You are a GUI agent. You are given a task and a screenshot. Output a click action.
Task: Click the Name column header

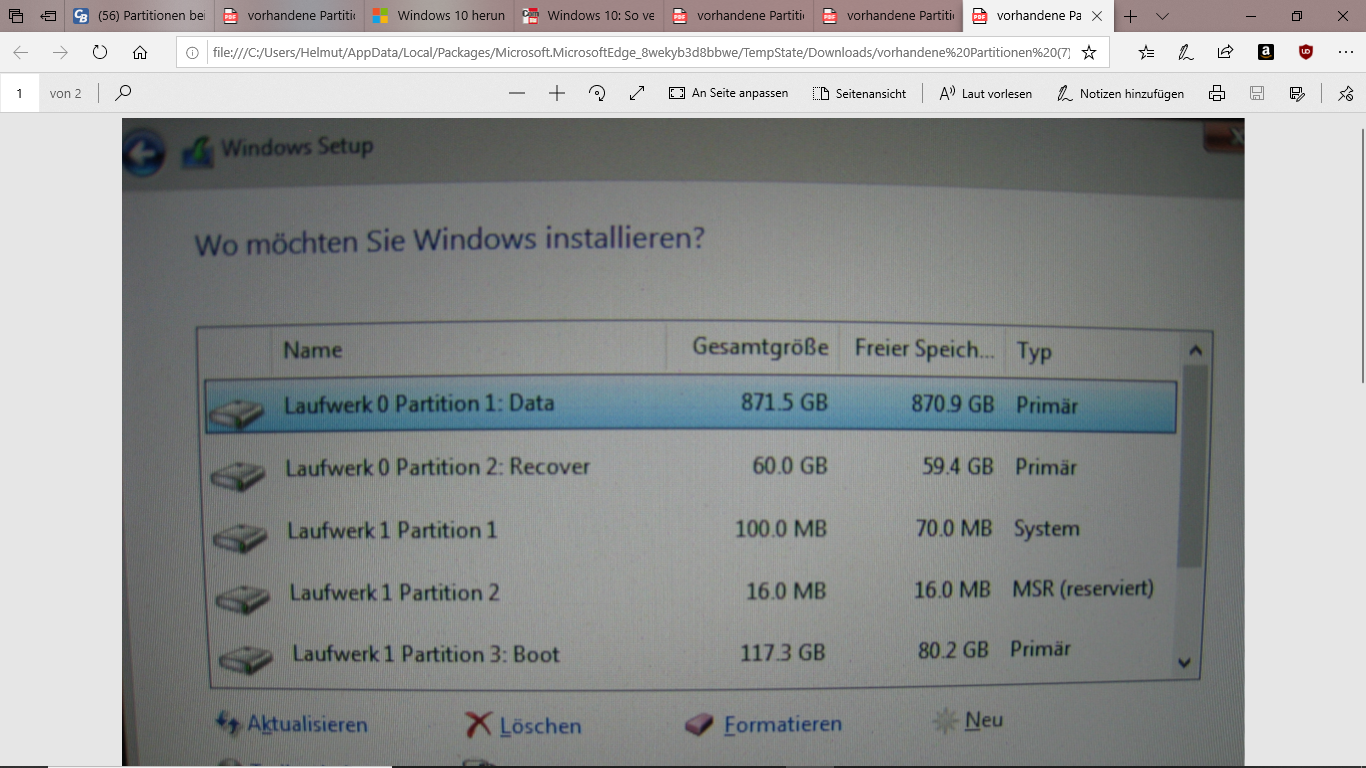[312, 350]
